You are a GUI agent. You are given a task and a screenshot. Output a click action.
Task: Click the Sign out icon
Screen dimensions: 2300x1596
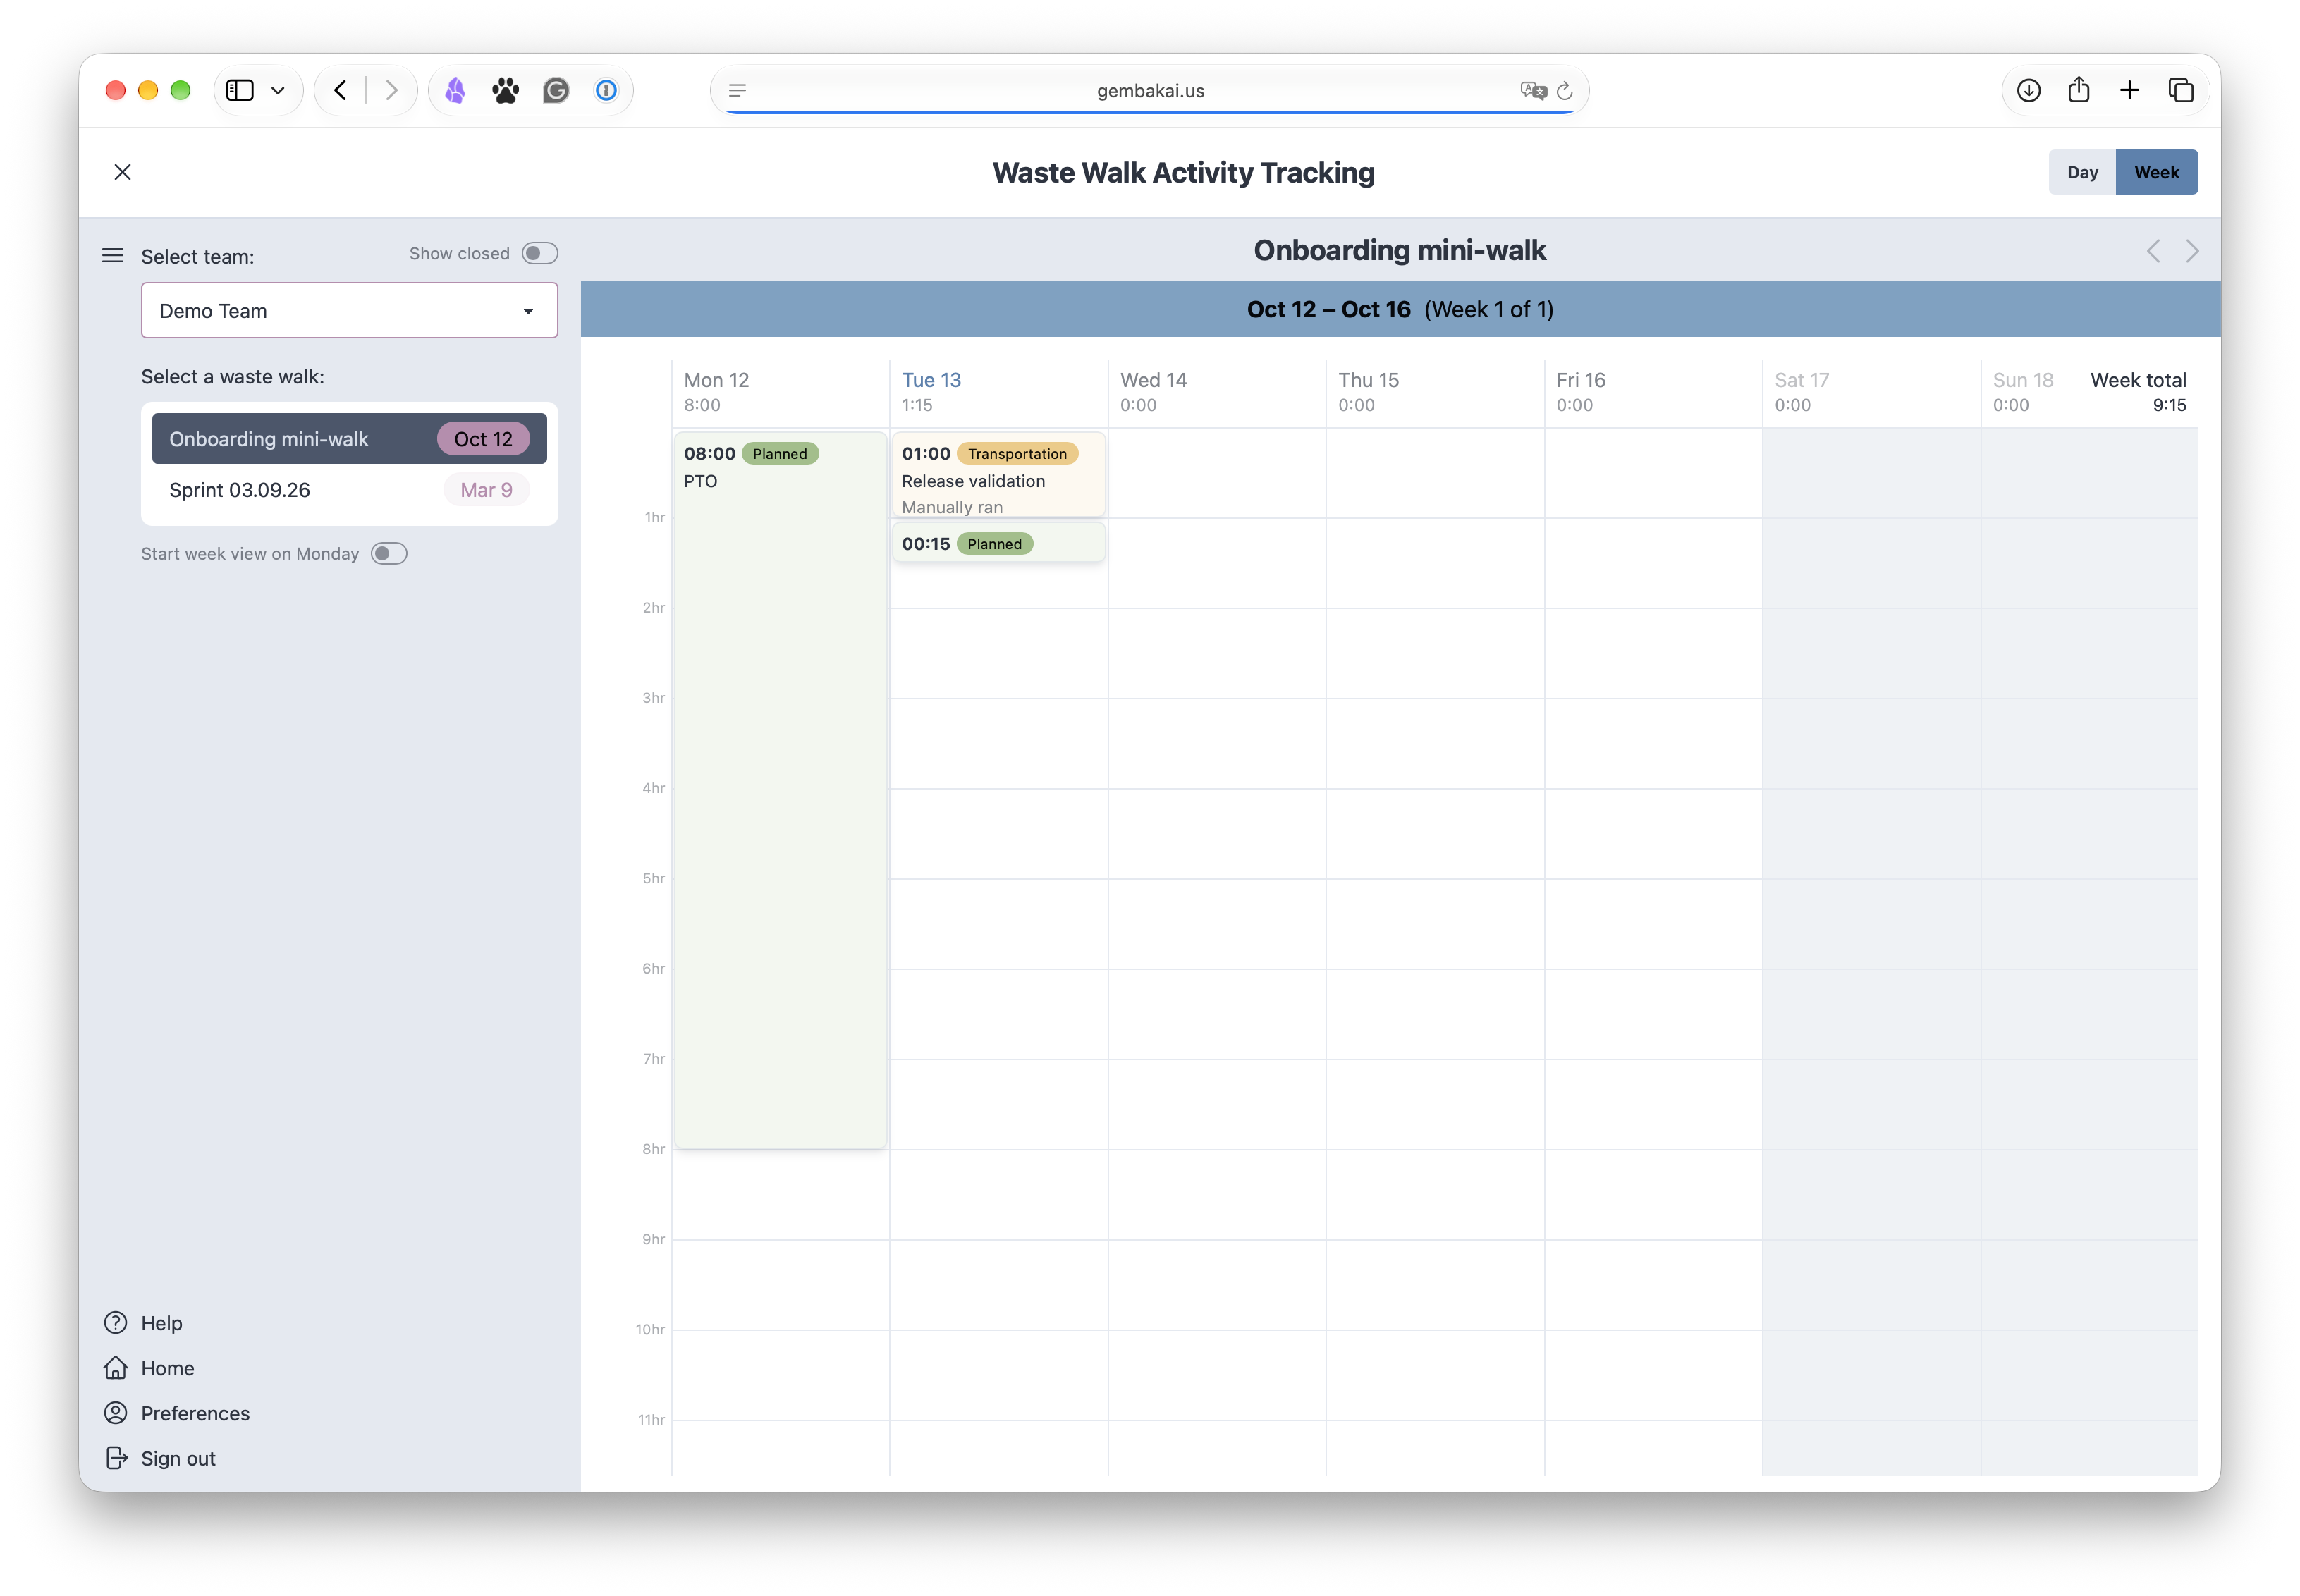116,1457
